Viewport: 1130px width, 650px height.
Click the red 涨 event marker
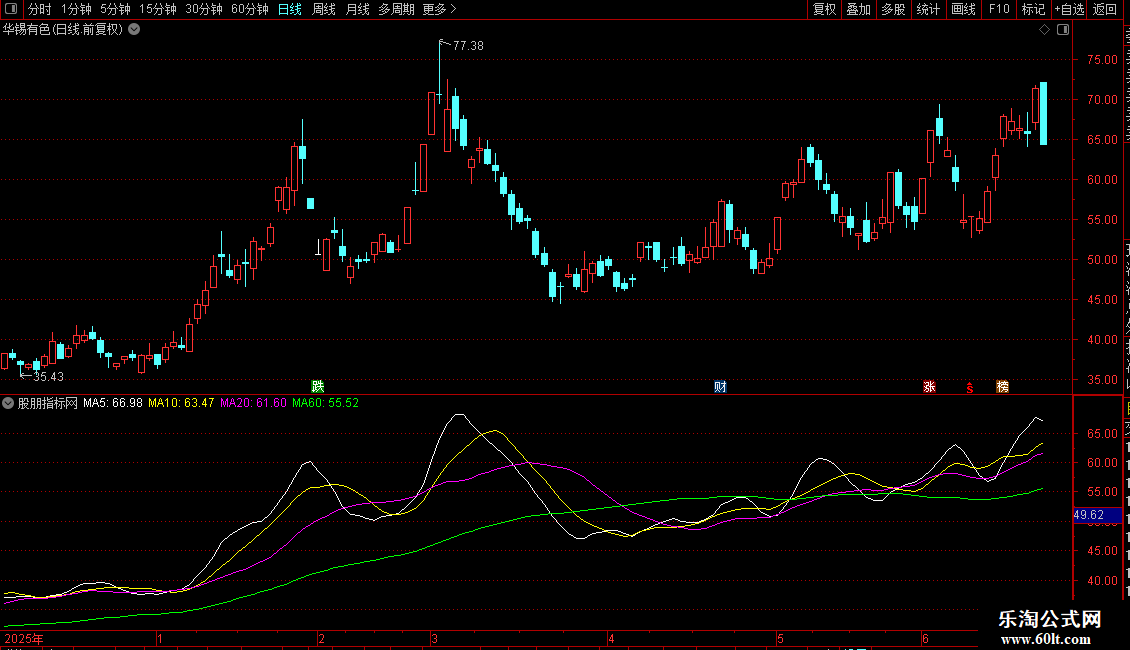930,387
